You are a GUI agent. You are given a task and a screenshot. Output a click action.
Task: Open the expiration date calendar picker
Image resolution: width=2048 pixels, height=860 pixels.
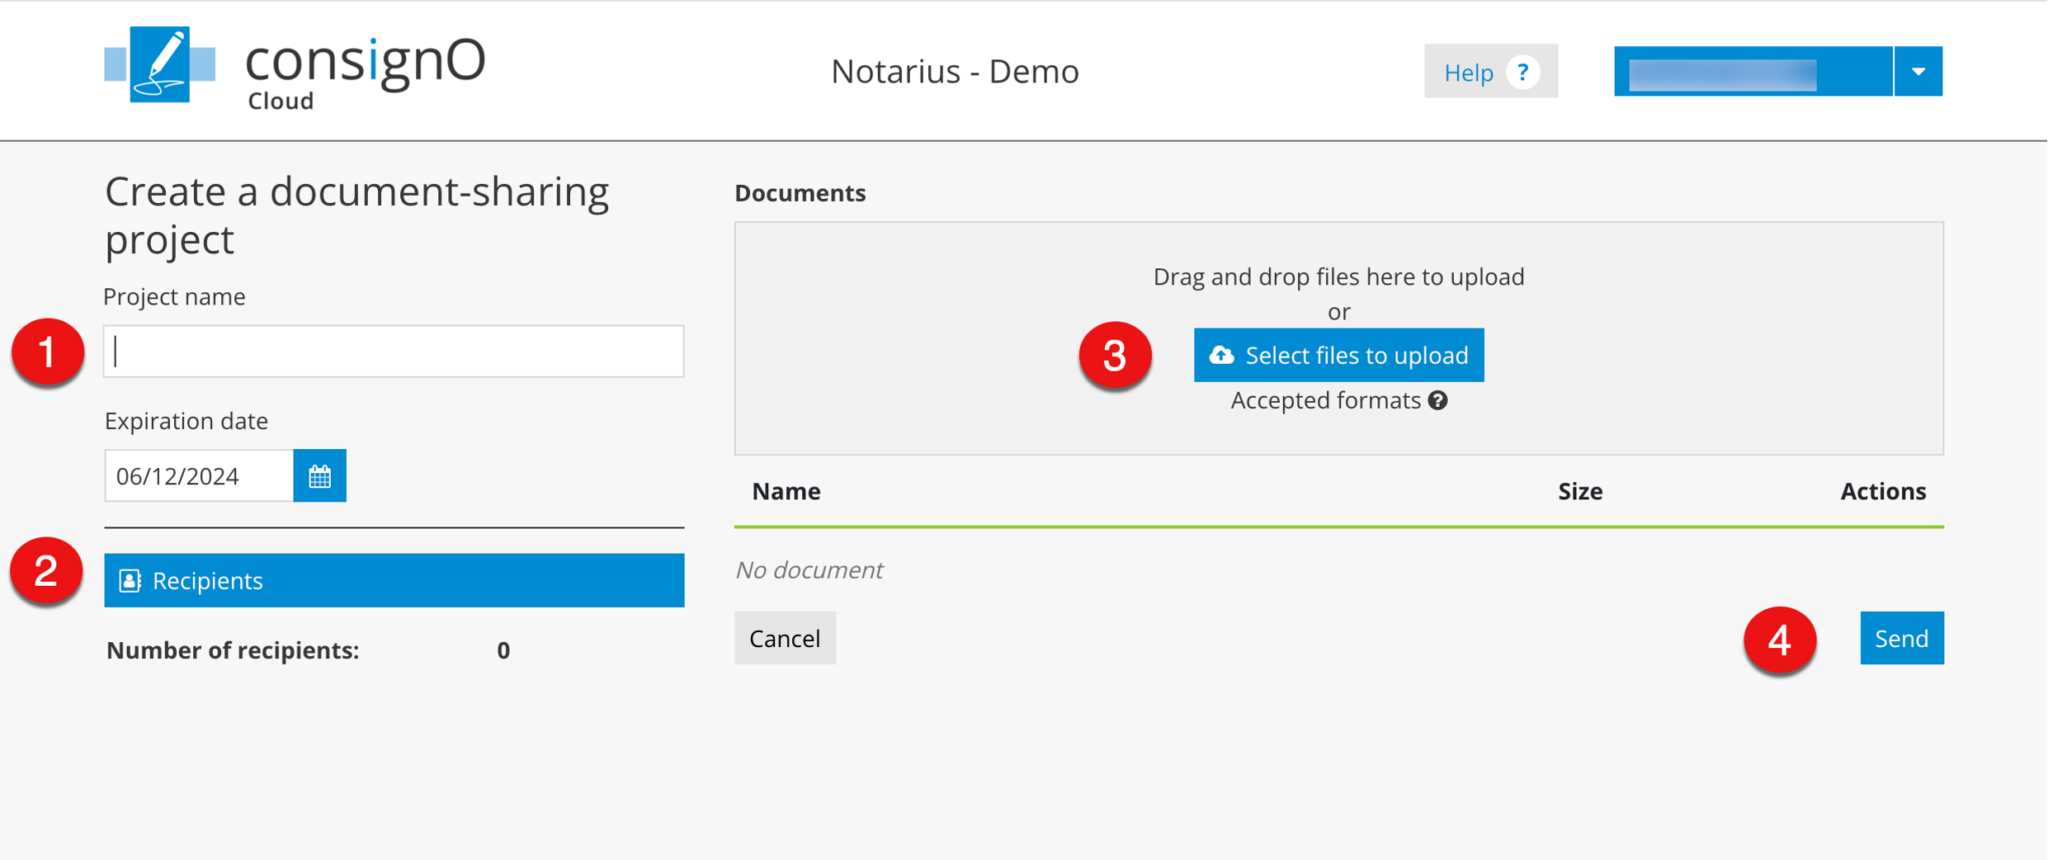(x=320, y=476)
